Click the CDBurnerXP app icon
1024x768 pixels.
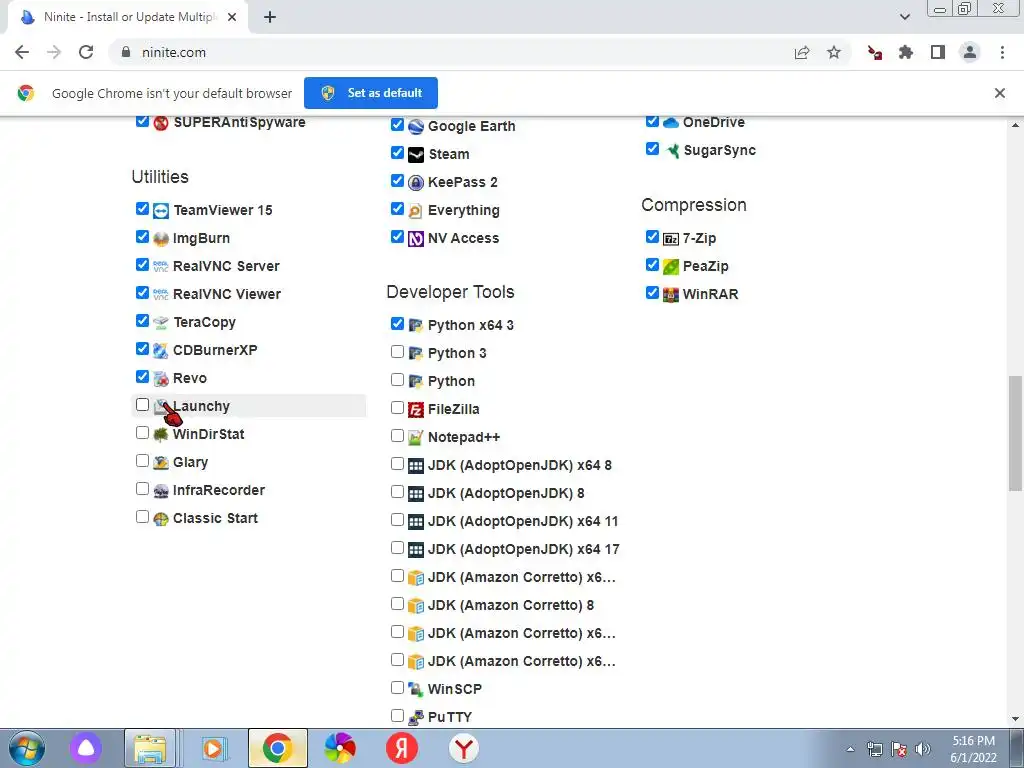point(161,351)
